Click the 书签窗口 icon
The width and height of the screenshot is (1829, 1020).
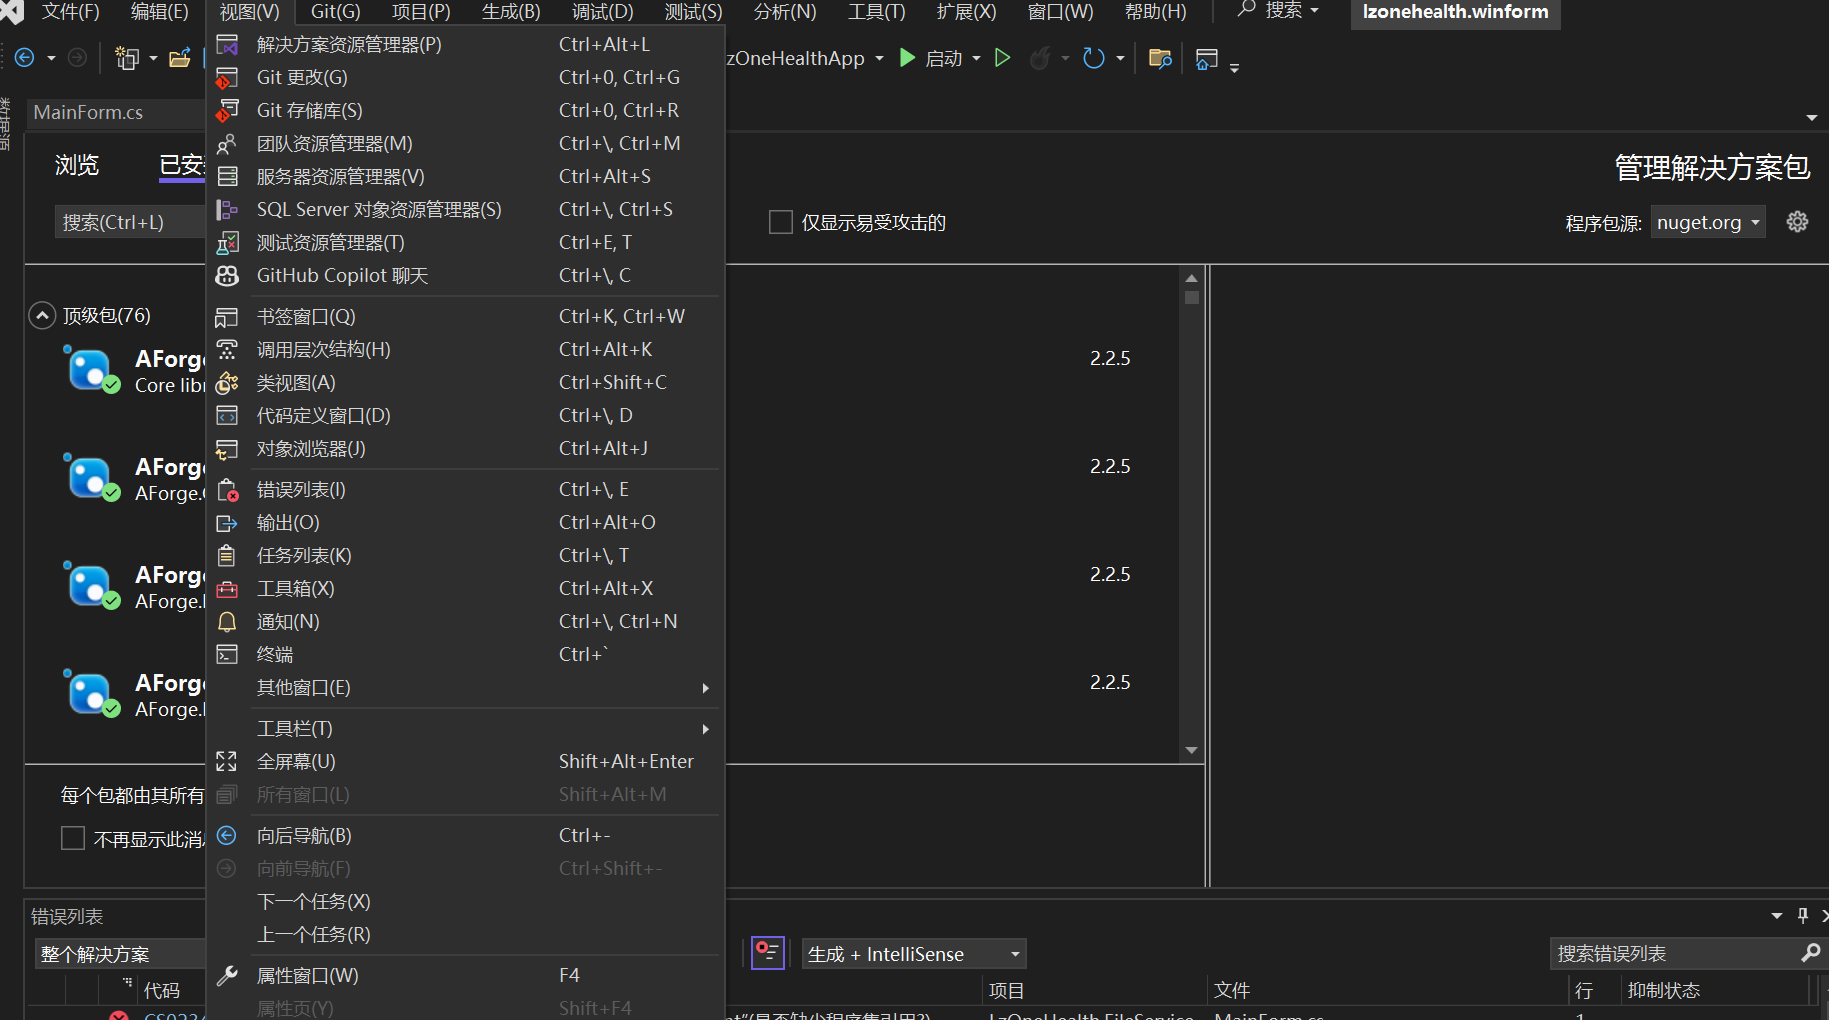click(x=227, y=316)
